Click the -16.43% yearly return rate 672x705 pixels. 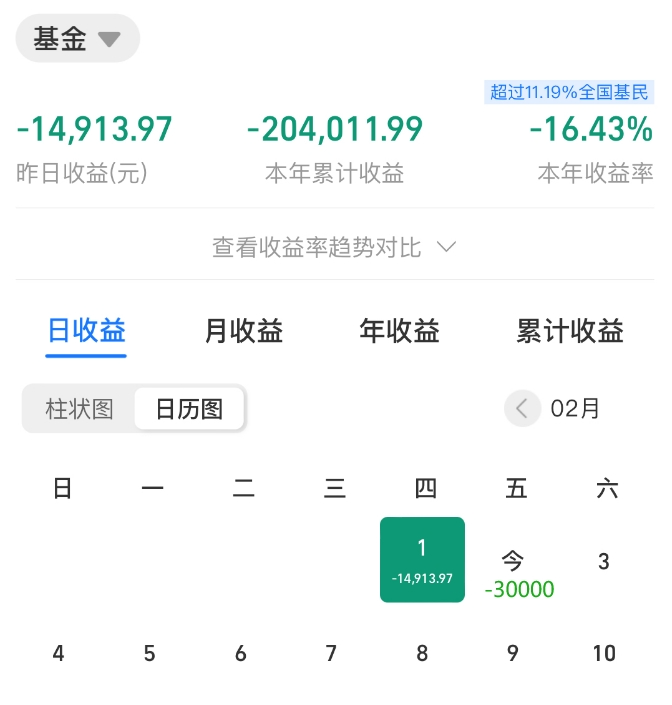click(591, 129)
